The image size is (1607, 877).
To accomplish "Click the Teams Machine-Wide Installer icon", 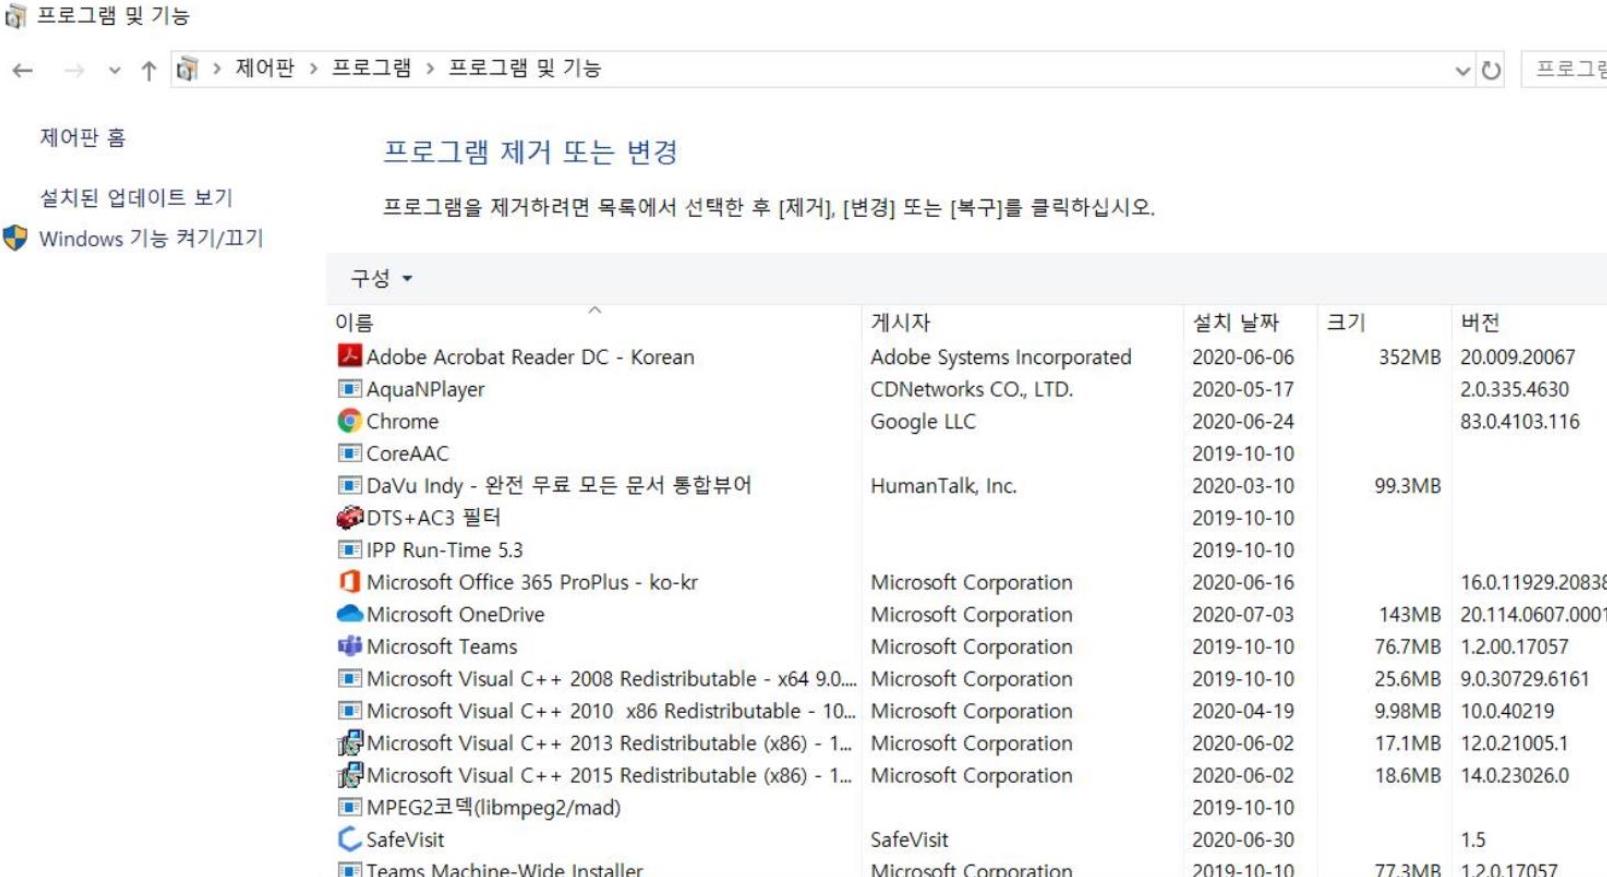I will [x=349, y=869].
